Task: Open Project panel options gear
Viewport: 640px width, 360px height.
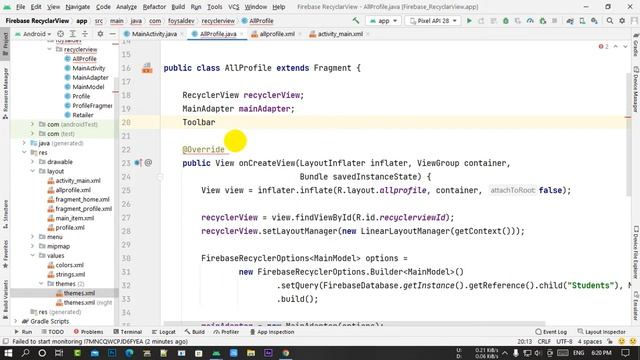Action: (100, 34)
